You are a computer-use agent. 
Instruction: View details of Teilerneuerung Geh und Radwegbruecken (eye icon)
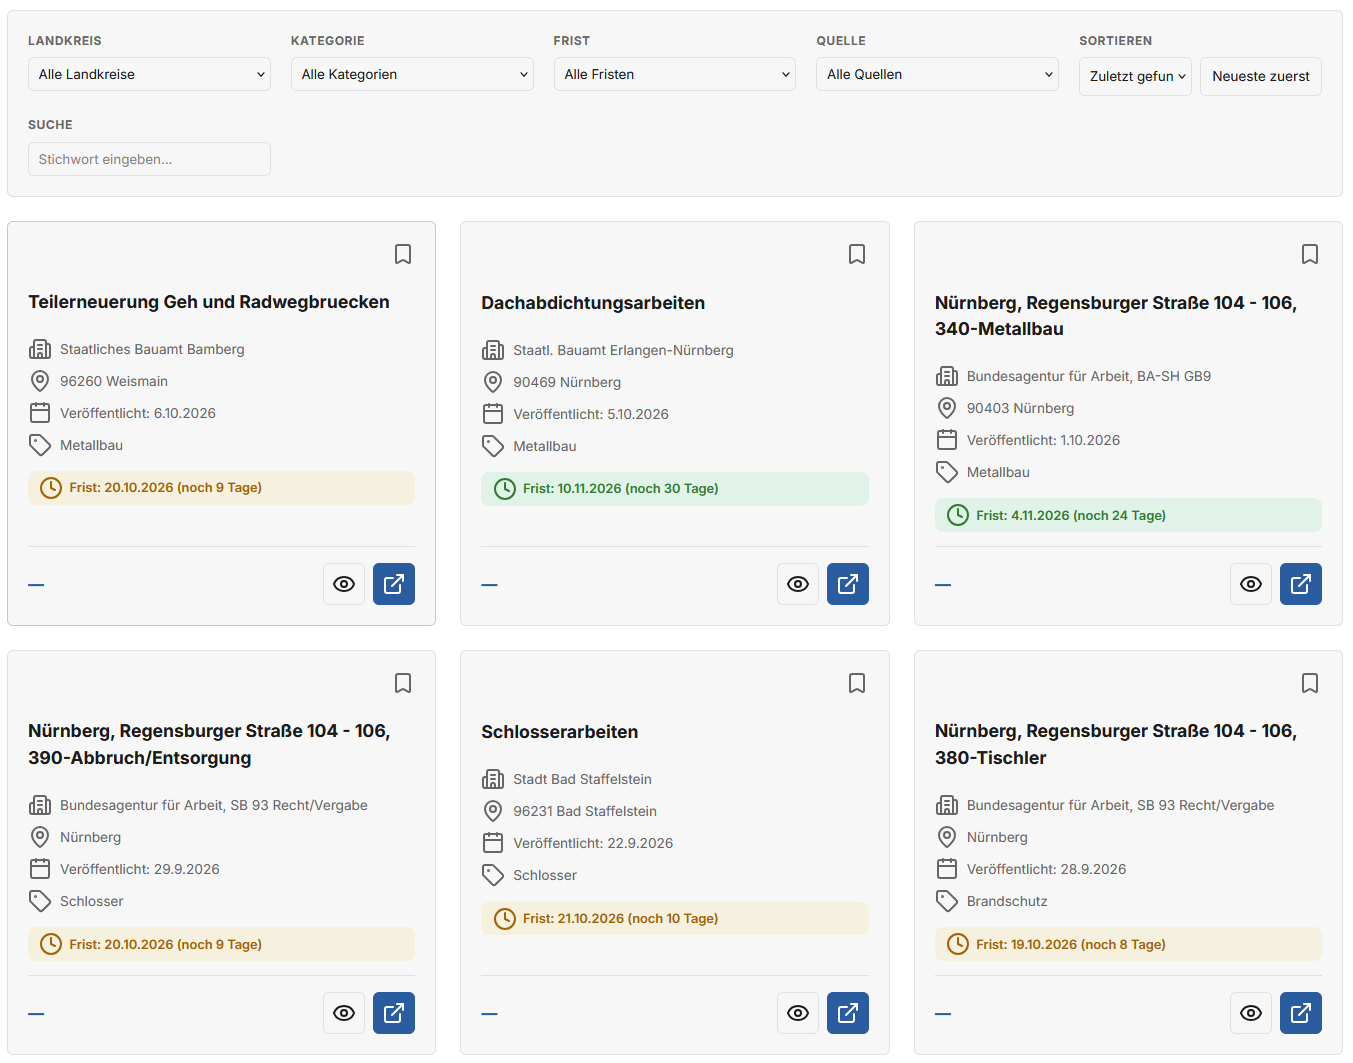click(344, 584)
